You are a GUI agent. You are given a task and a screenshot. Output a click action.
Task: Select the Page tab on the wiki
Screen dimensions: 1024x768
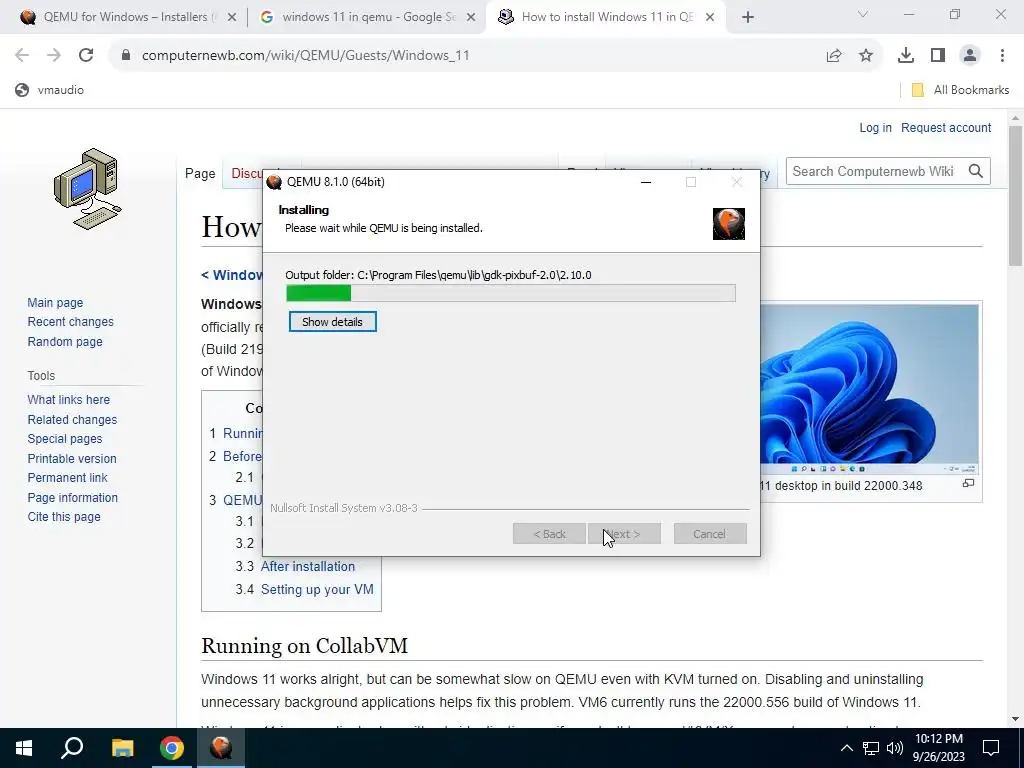pos(200,174)
